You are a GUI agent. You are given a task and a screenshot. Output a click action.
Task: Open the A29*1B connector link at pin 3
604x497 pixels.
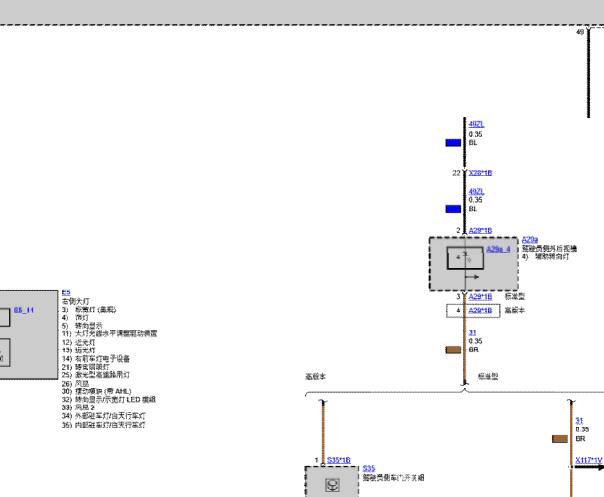pyautogui.click(x=480, y=297)
